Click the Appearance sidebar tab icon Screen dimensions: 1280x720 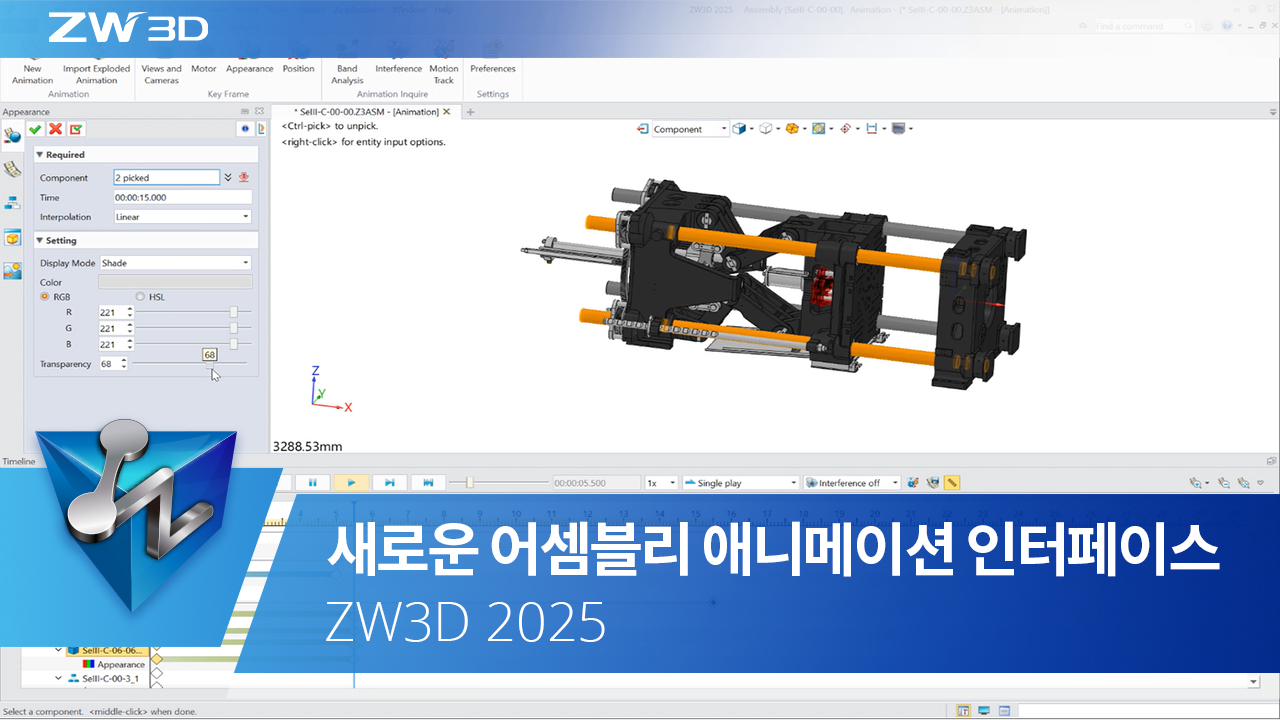(x=12, y=136)
